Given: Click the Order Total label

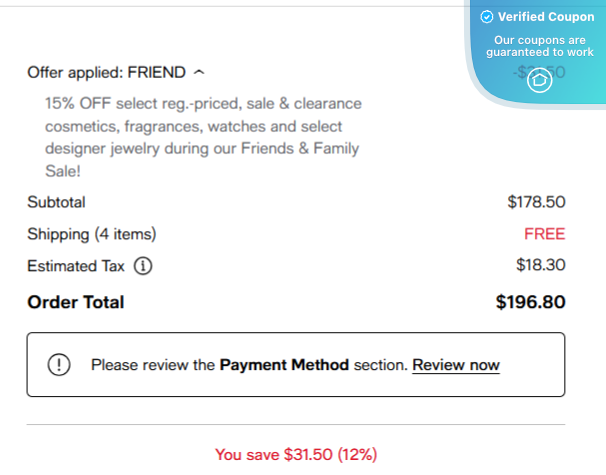Looking at the screenshot, I should click(76, 302).
